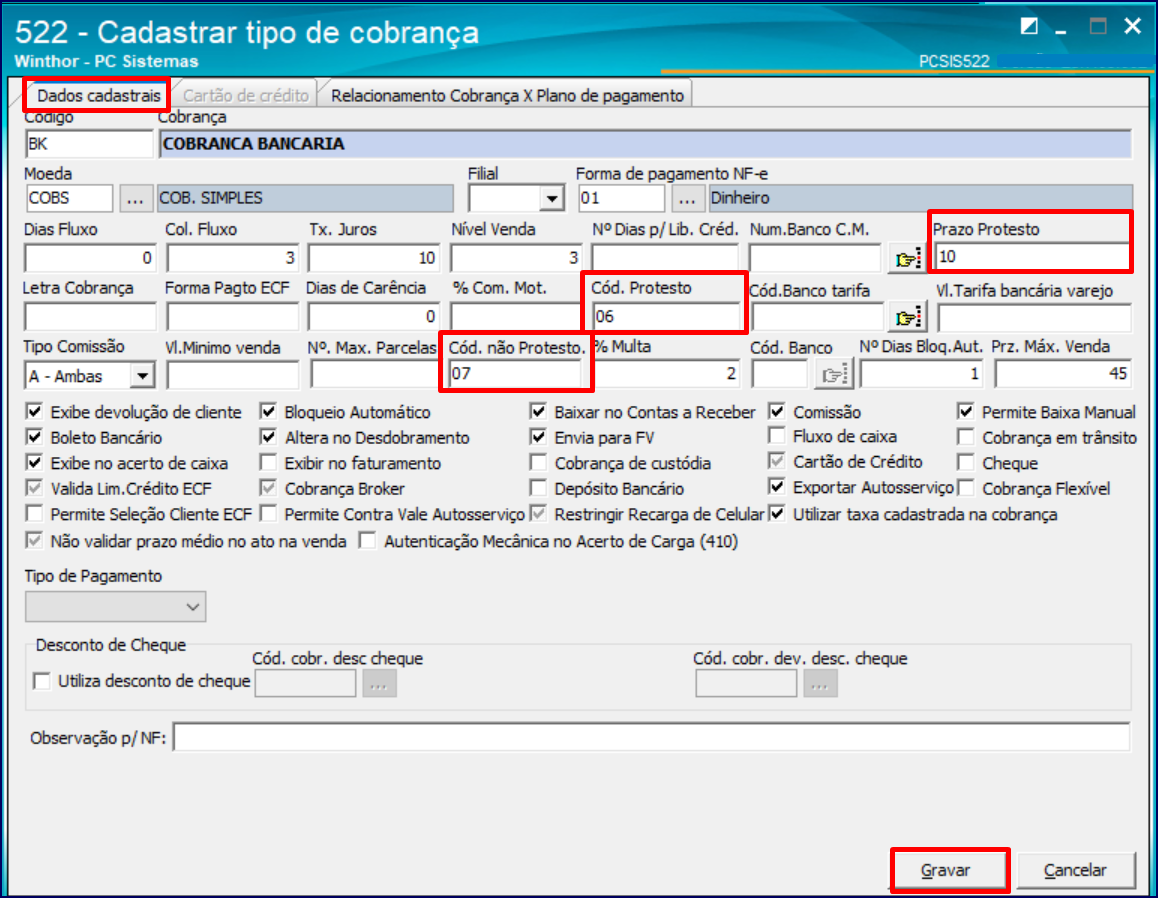Viewport: 1158px width, 898px height.
Task: Check Permite Contra Vale Autosserviço
Action: tap(268, 513)
